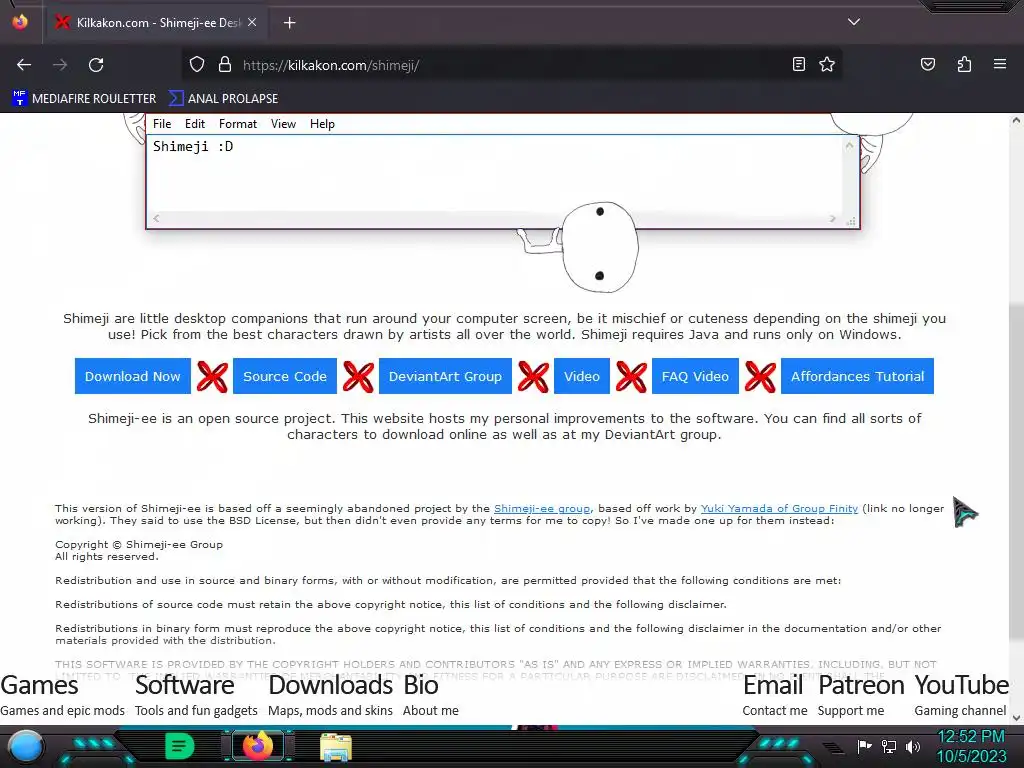
Task: Open the Email contact link
Action: pyautogui.click(x=775, y=696)
